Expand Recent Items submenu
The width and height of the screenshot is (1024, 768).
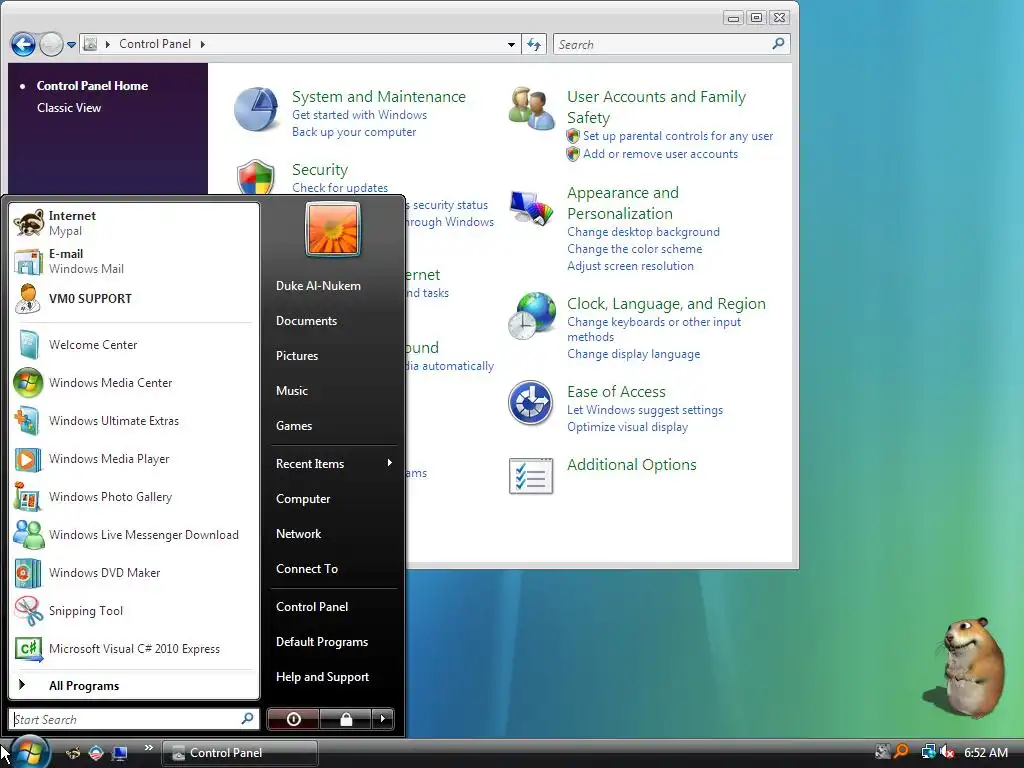(x=333, y=464)
